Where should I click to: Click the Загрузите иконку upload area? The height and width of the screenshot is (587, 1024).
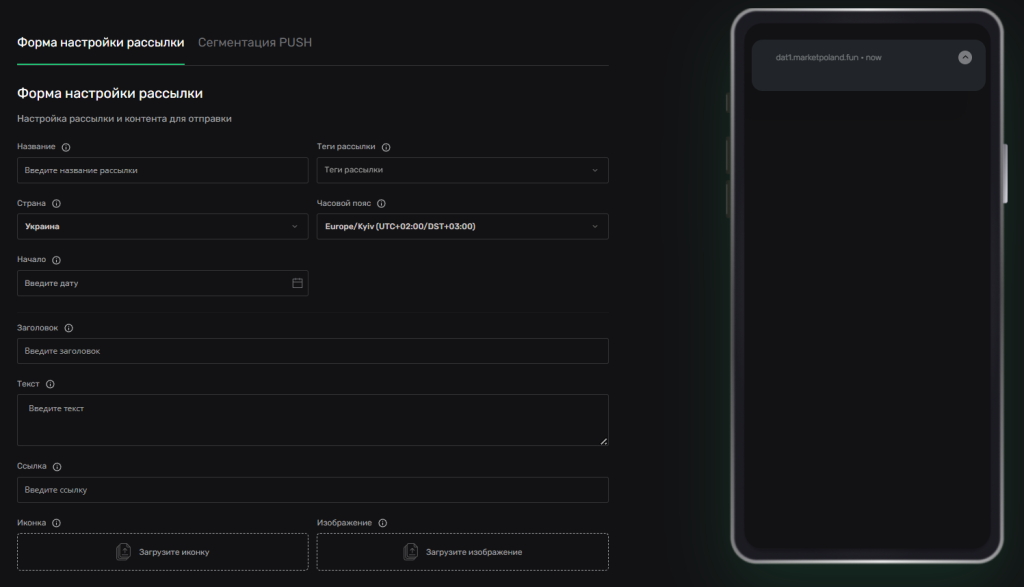162,552
